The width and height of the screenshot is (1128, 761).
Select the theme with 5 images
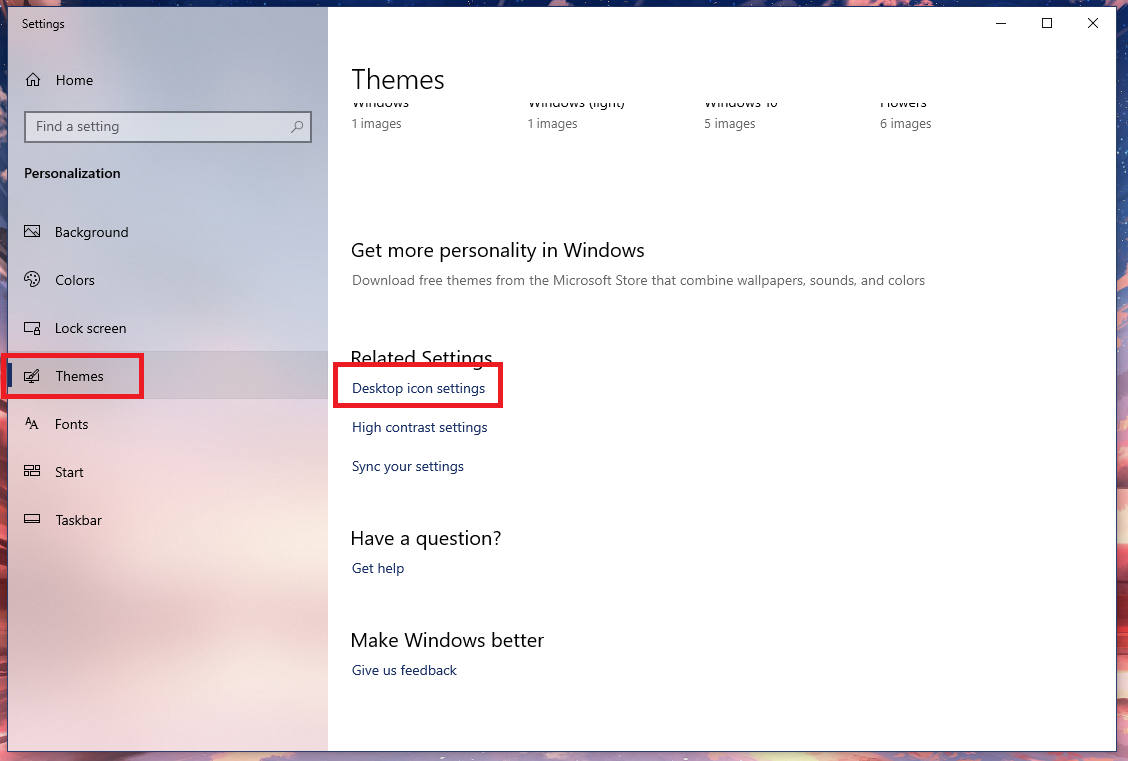click(741, 115)
